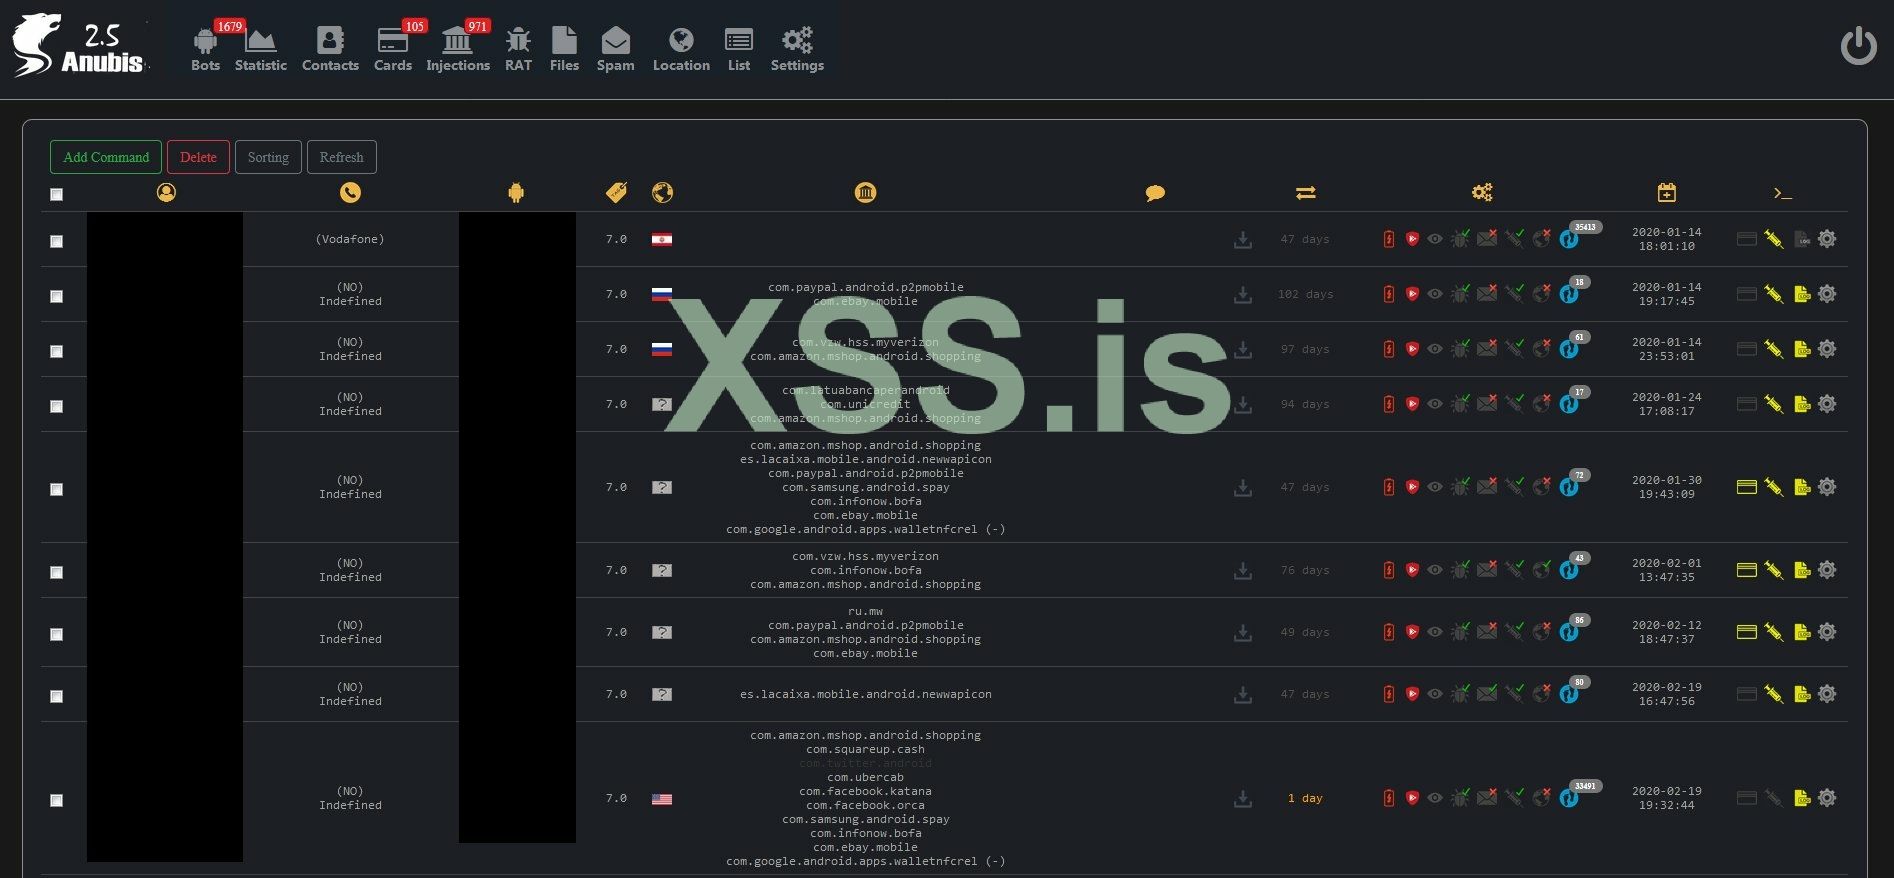Click the card icon in row 2020-01-30 19:43:09
Image resolution: width=1894 pixels, height=878 pixels.
pyautogui.click(x=1747, y=487)
